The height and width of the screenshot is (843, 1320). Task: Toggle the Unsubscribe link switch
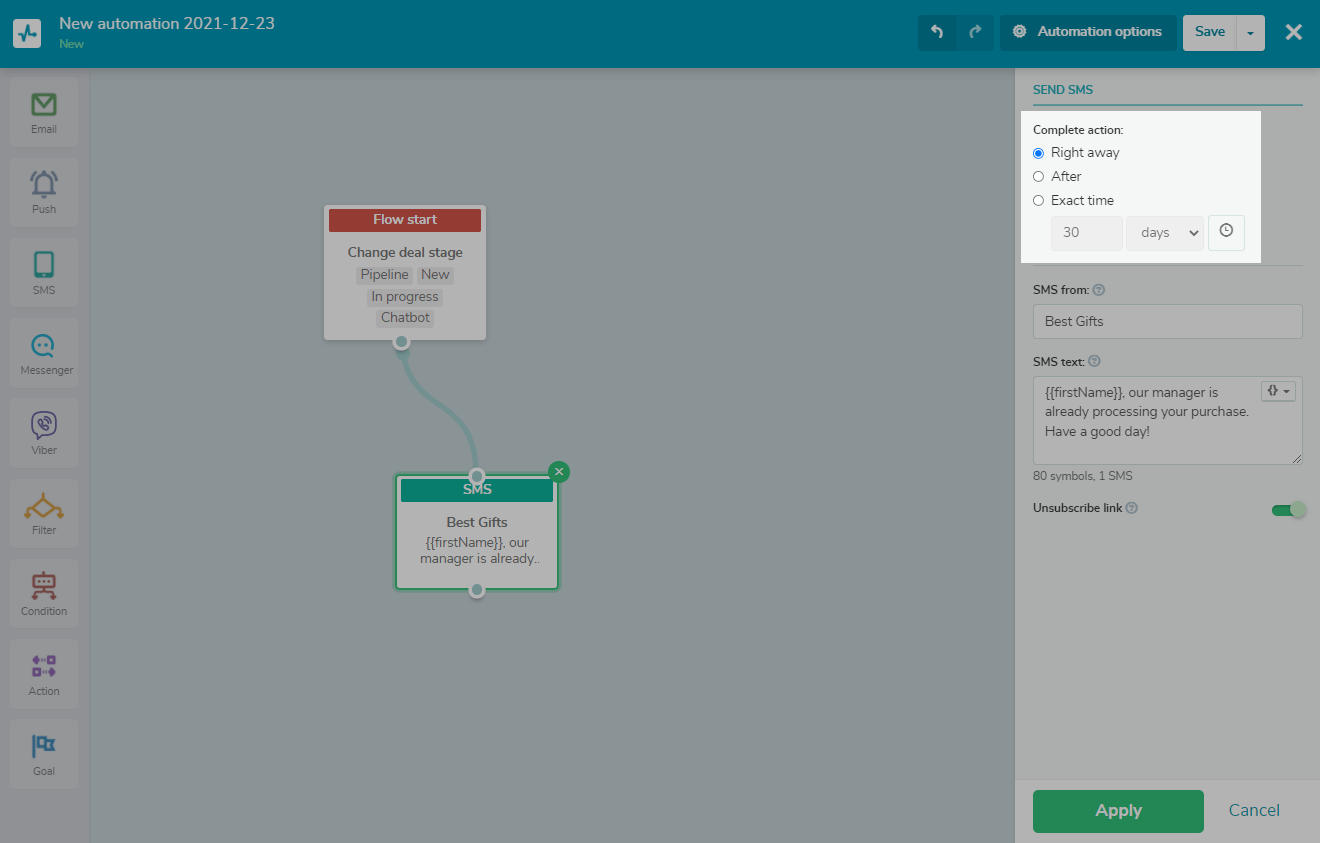1288,510
